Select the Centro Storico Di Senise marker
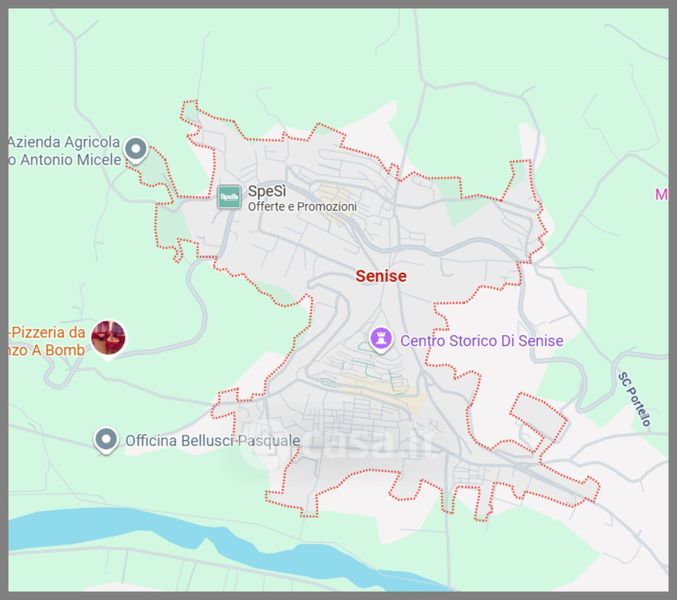677x600 pixels. (381, 339)
